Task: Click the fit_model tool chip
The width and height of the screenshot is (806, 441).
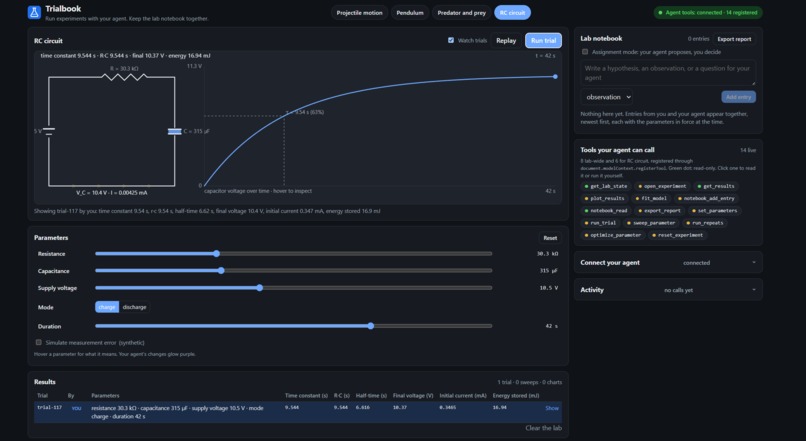Action: coord(651,198)
